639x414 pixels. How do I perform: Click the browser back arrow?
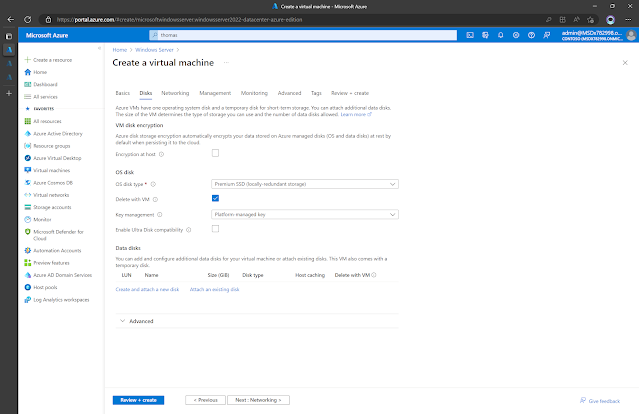point(11,20)
